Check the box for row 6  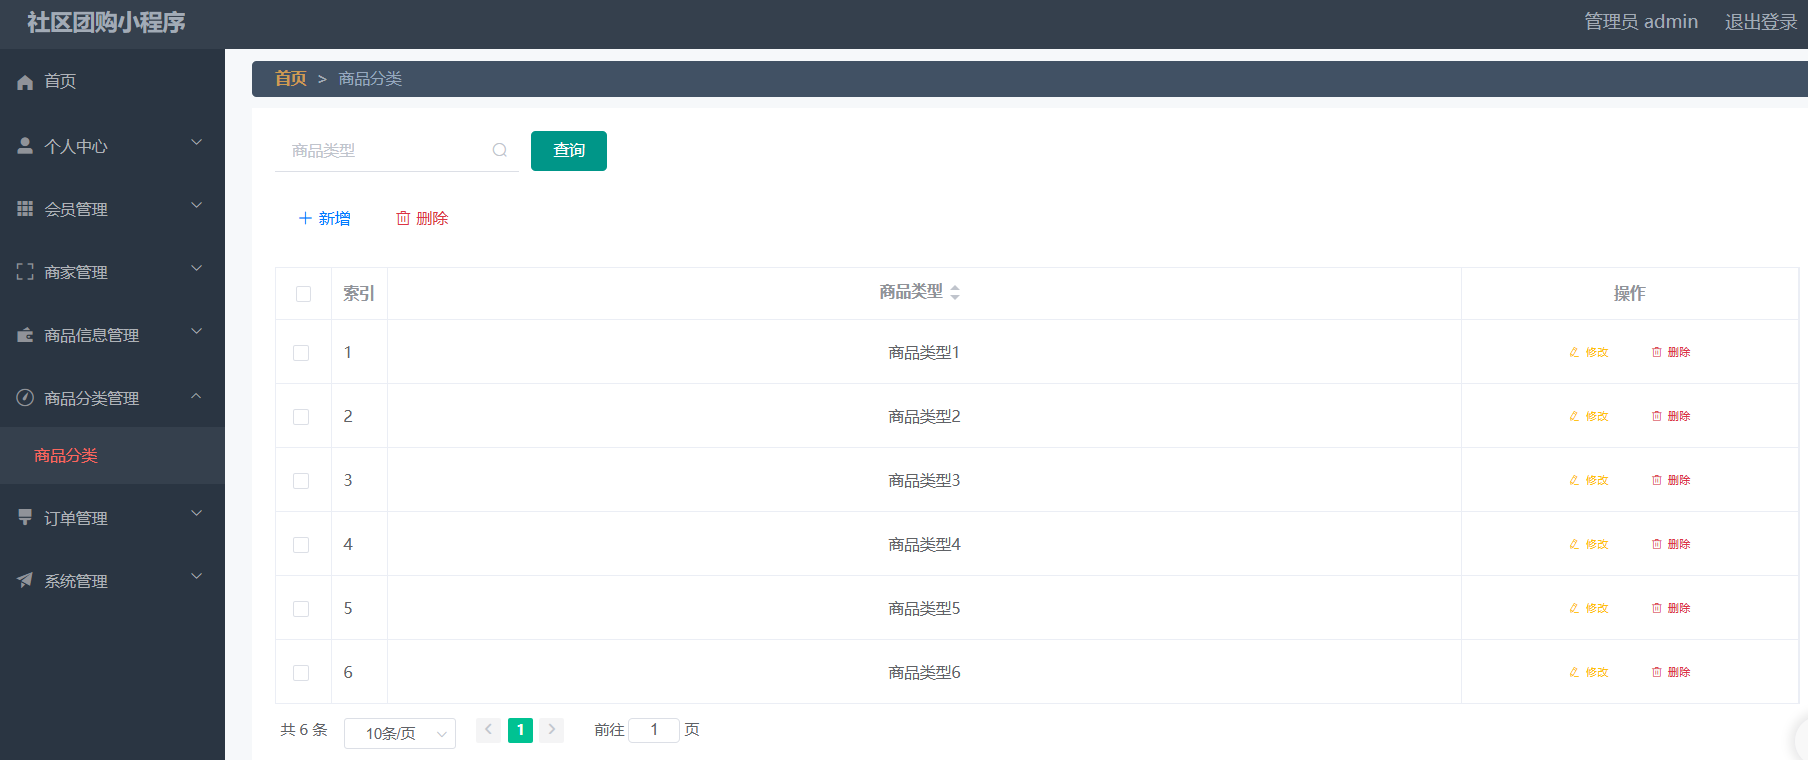tap(301, 673)
